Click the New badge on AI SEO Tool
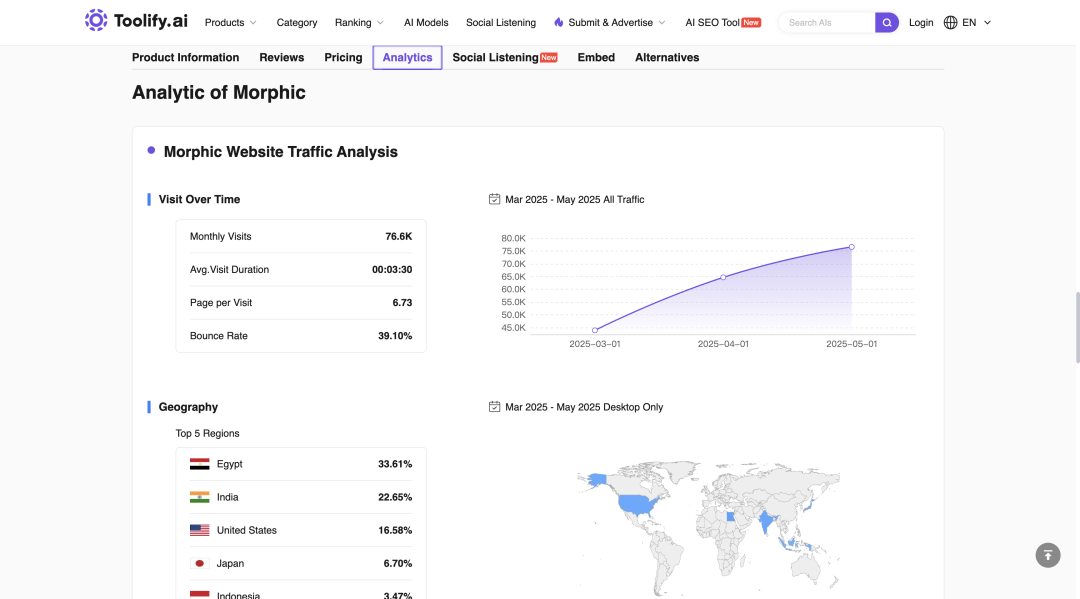This screenshot has height=599, width=1080. pos(751,22)
